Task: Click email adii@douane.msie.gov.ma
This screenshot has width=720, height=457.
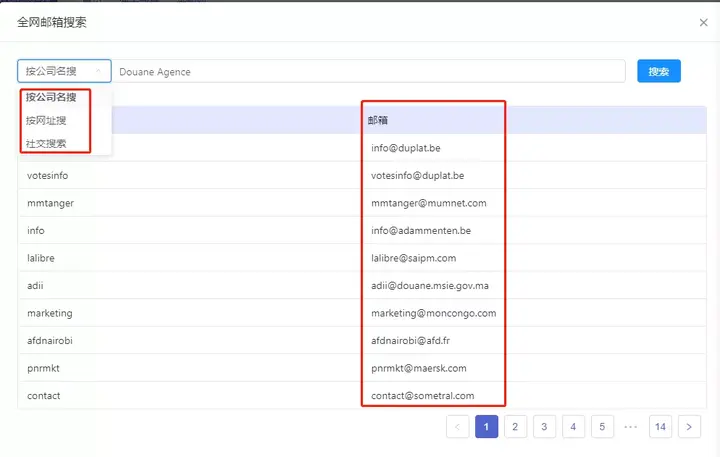Action: click(x=430, y=286)
